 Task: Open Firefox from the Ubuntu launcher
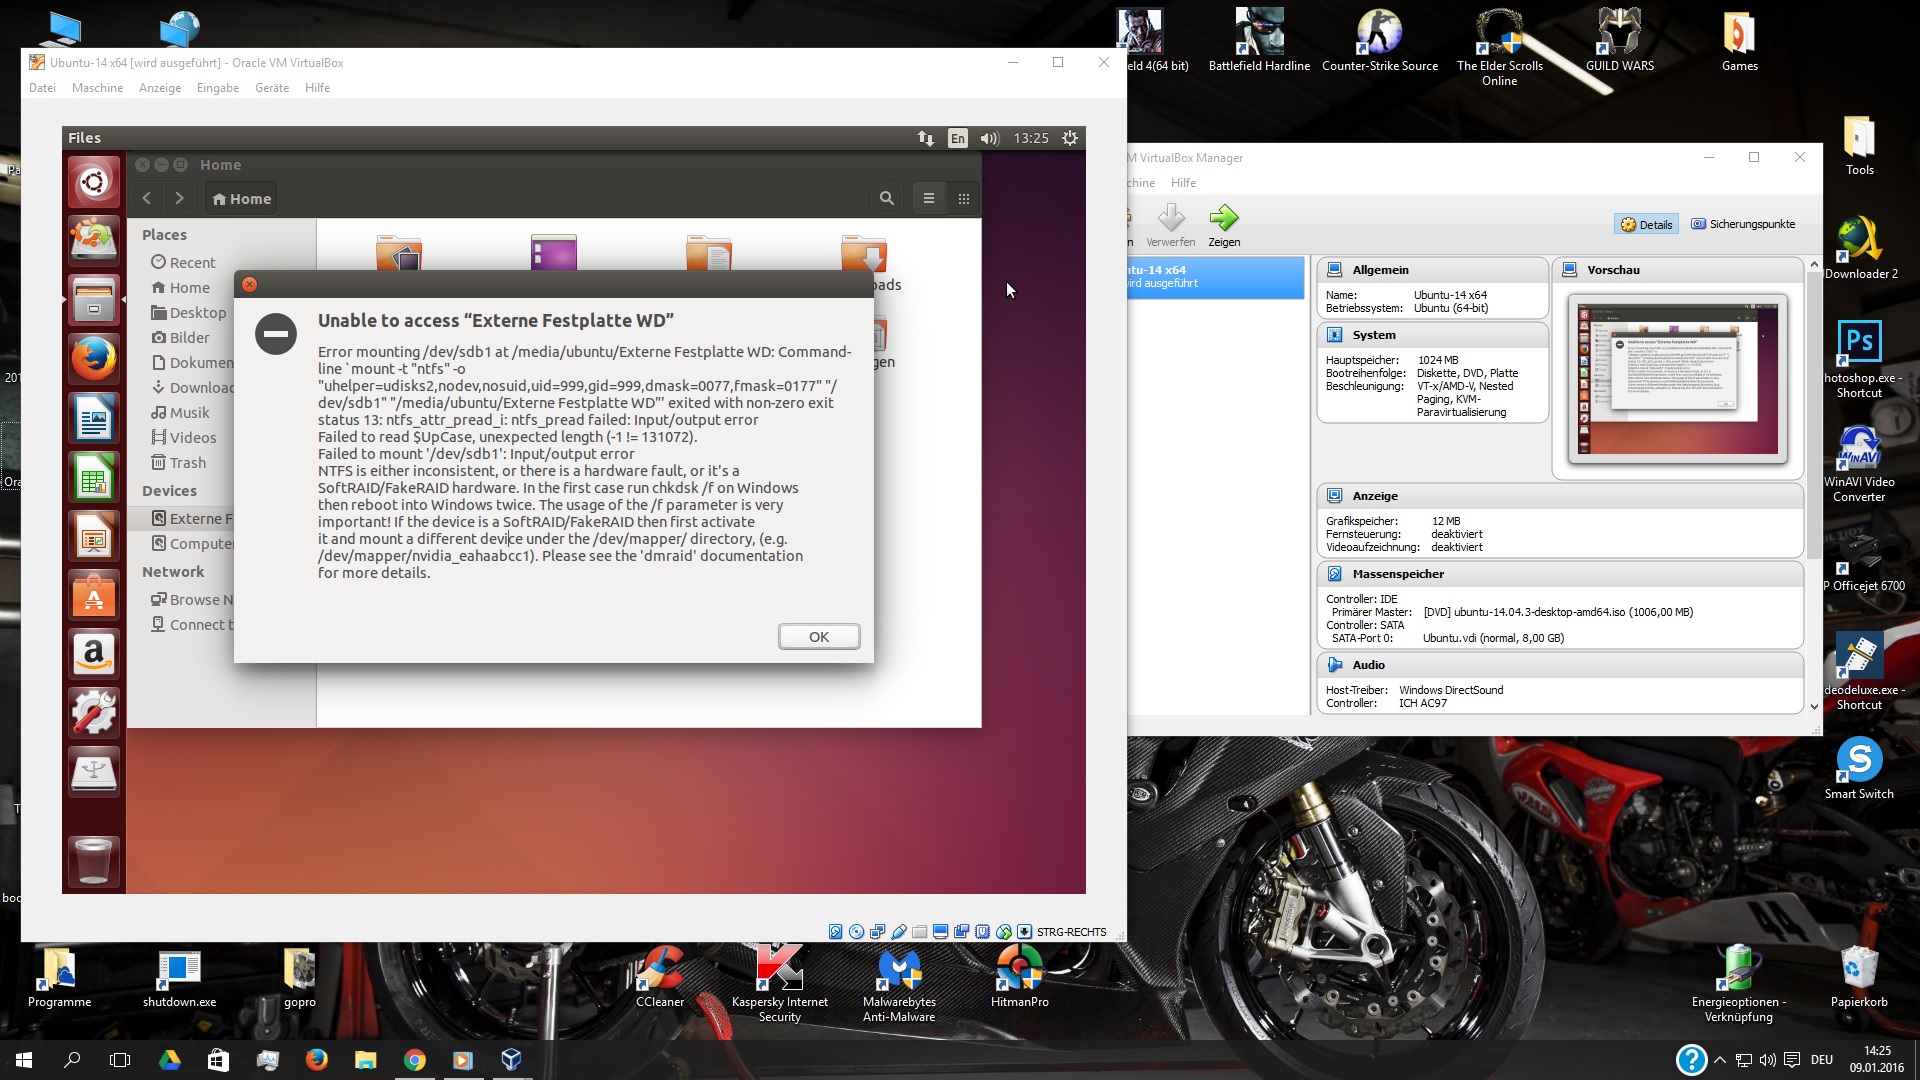(x=94, y=359)
